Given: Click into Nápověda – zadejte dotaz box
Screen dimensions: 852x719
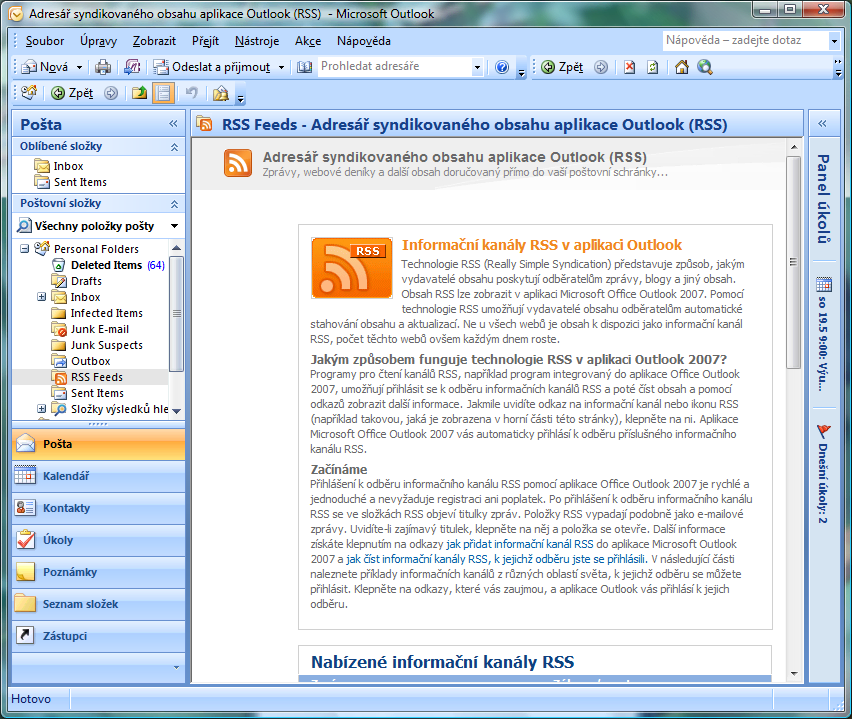Looking at the screenshot, I should click(x=744, y=40).
